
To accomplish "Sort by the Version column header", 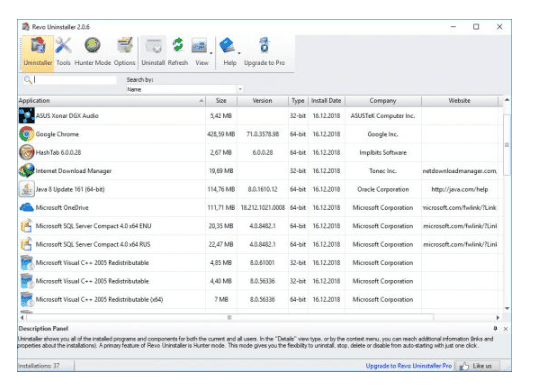I will (262, 101).
